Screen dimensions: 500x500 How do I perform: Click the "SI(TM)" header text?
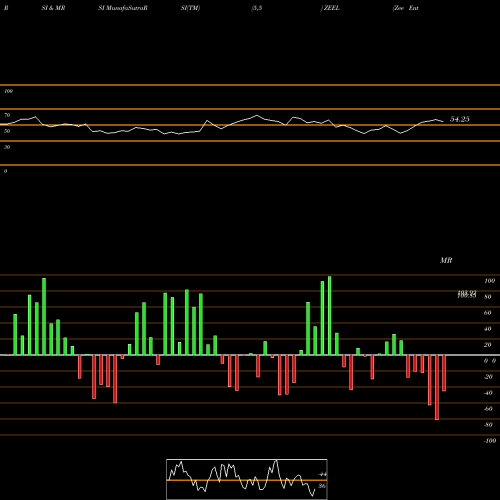[190, 8]
